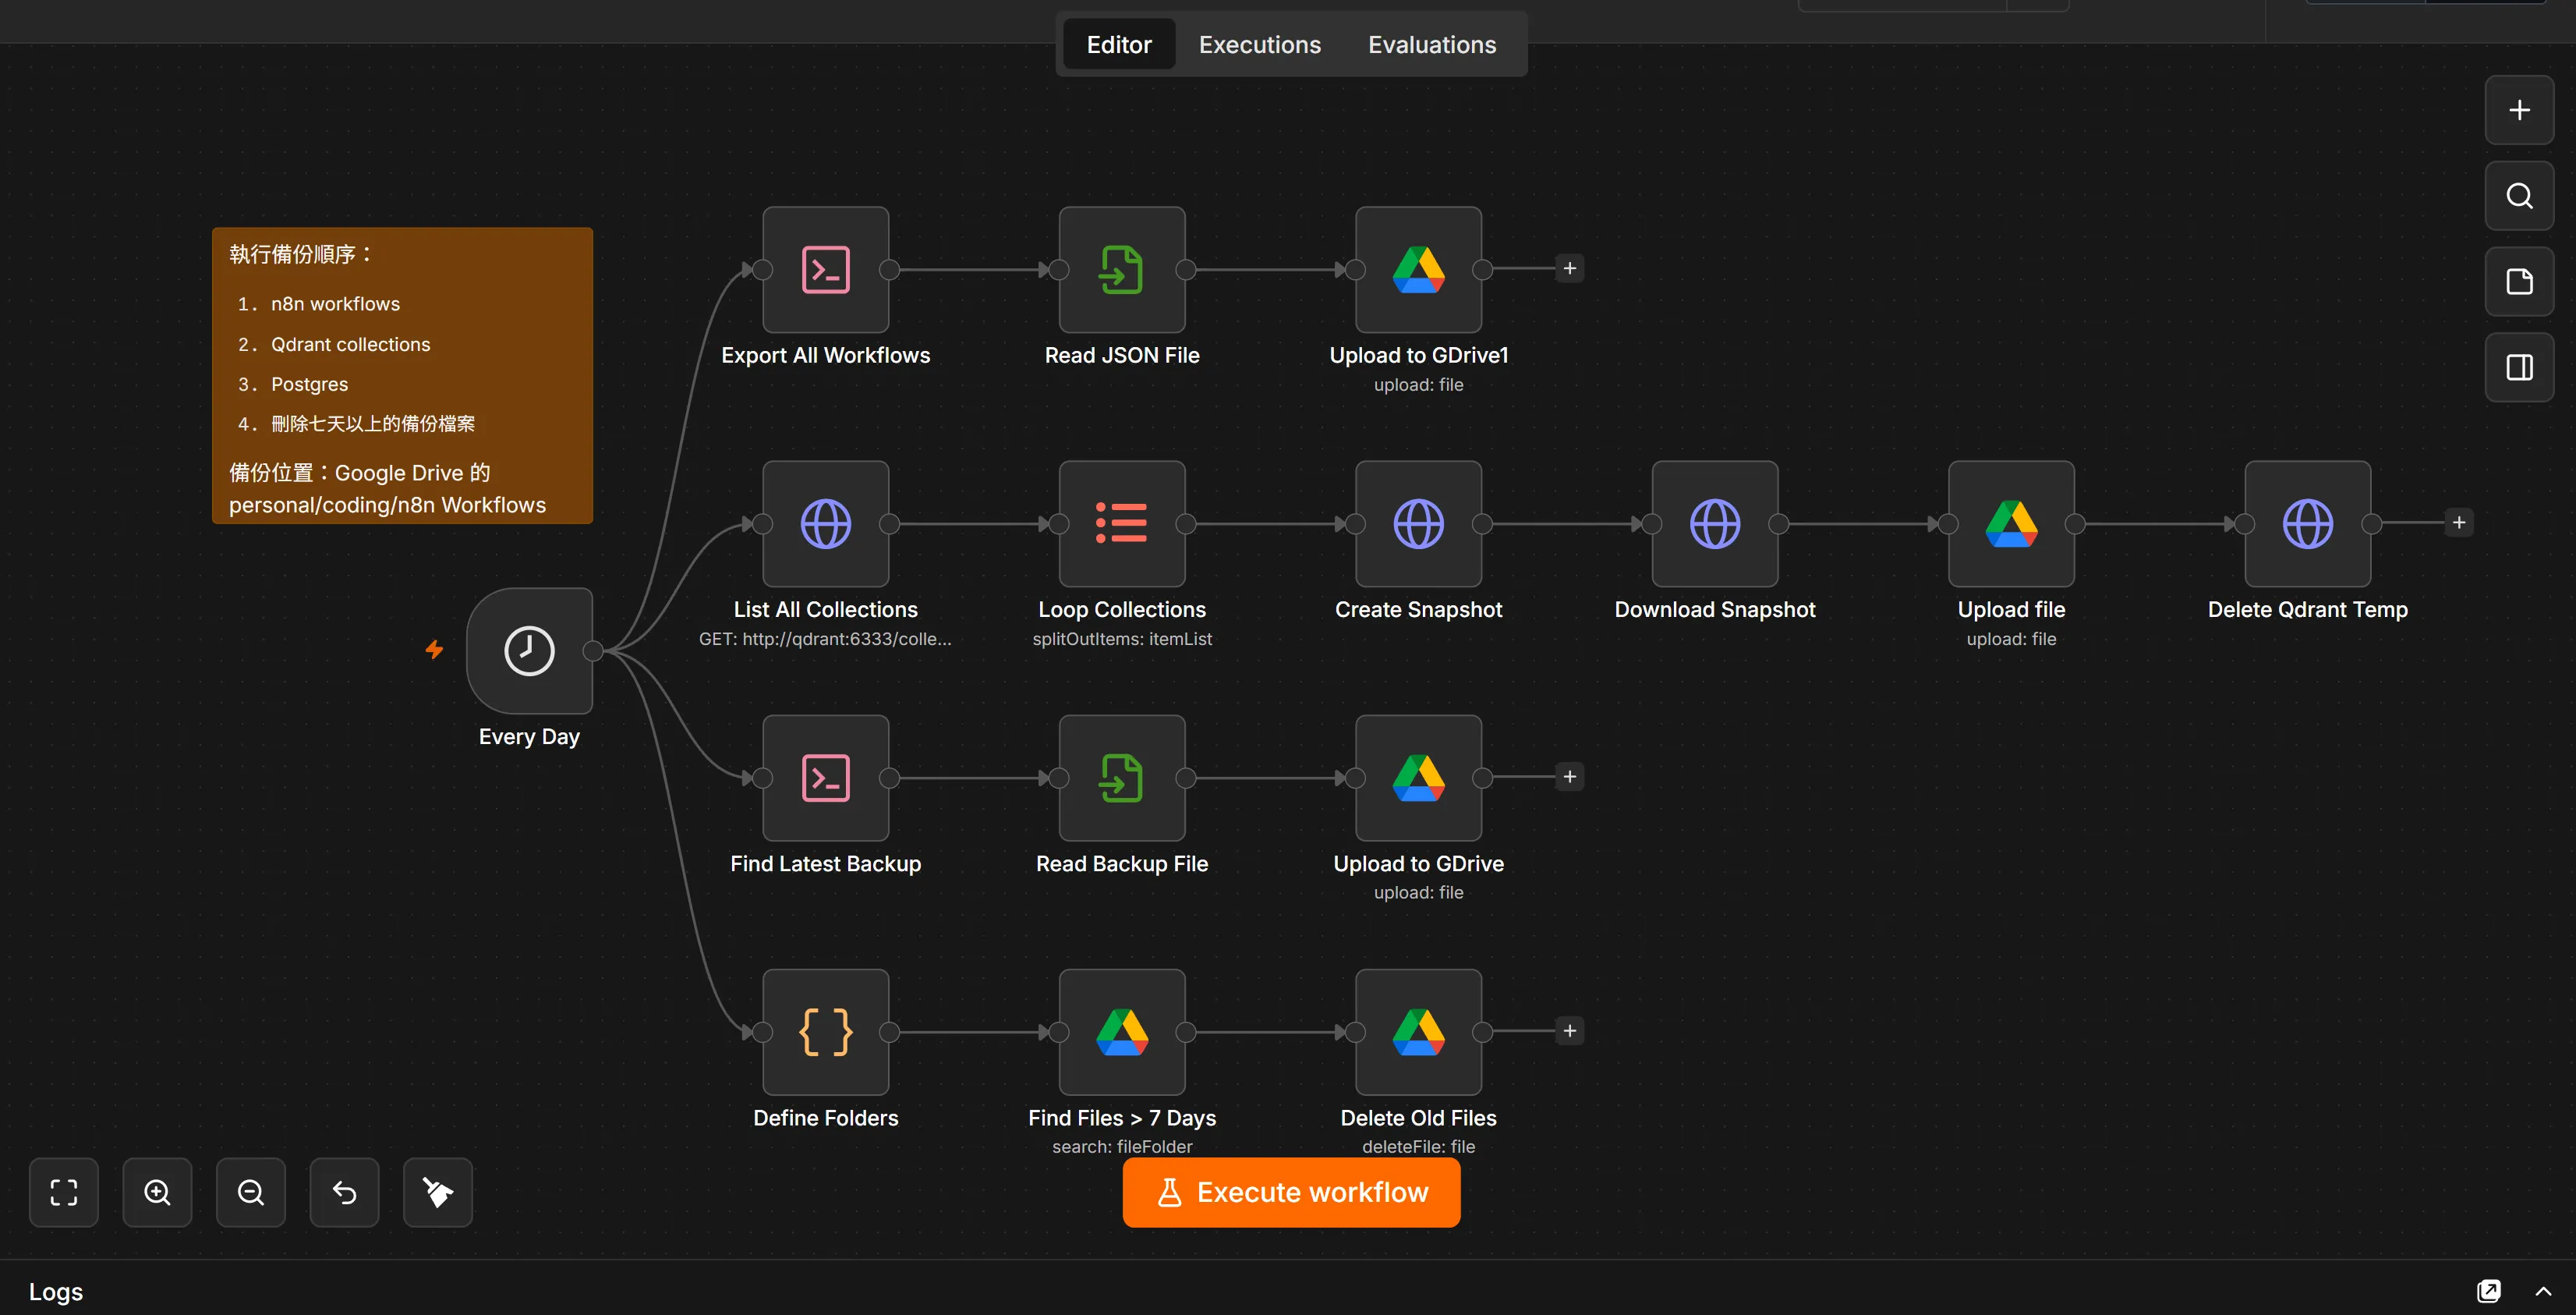2576x1315 pixels.
Task: Open the add node panel plus button
Action: (x=2519, y=110)
